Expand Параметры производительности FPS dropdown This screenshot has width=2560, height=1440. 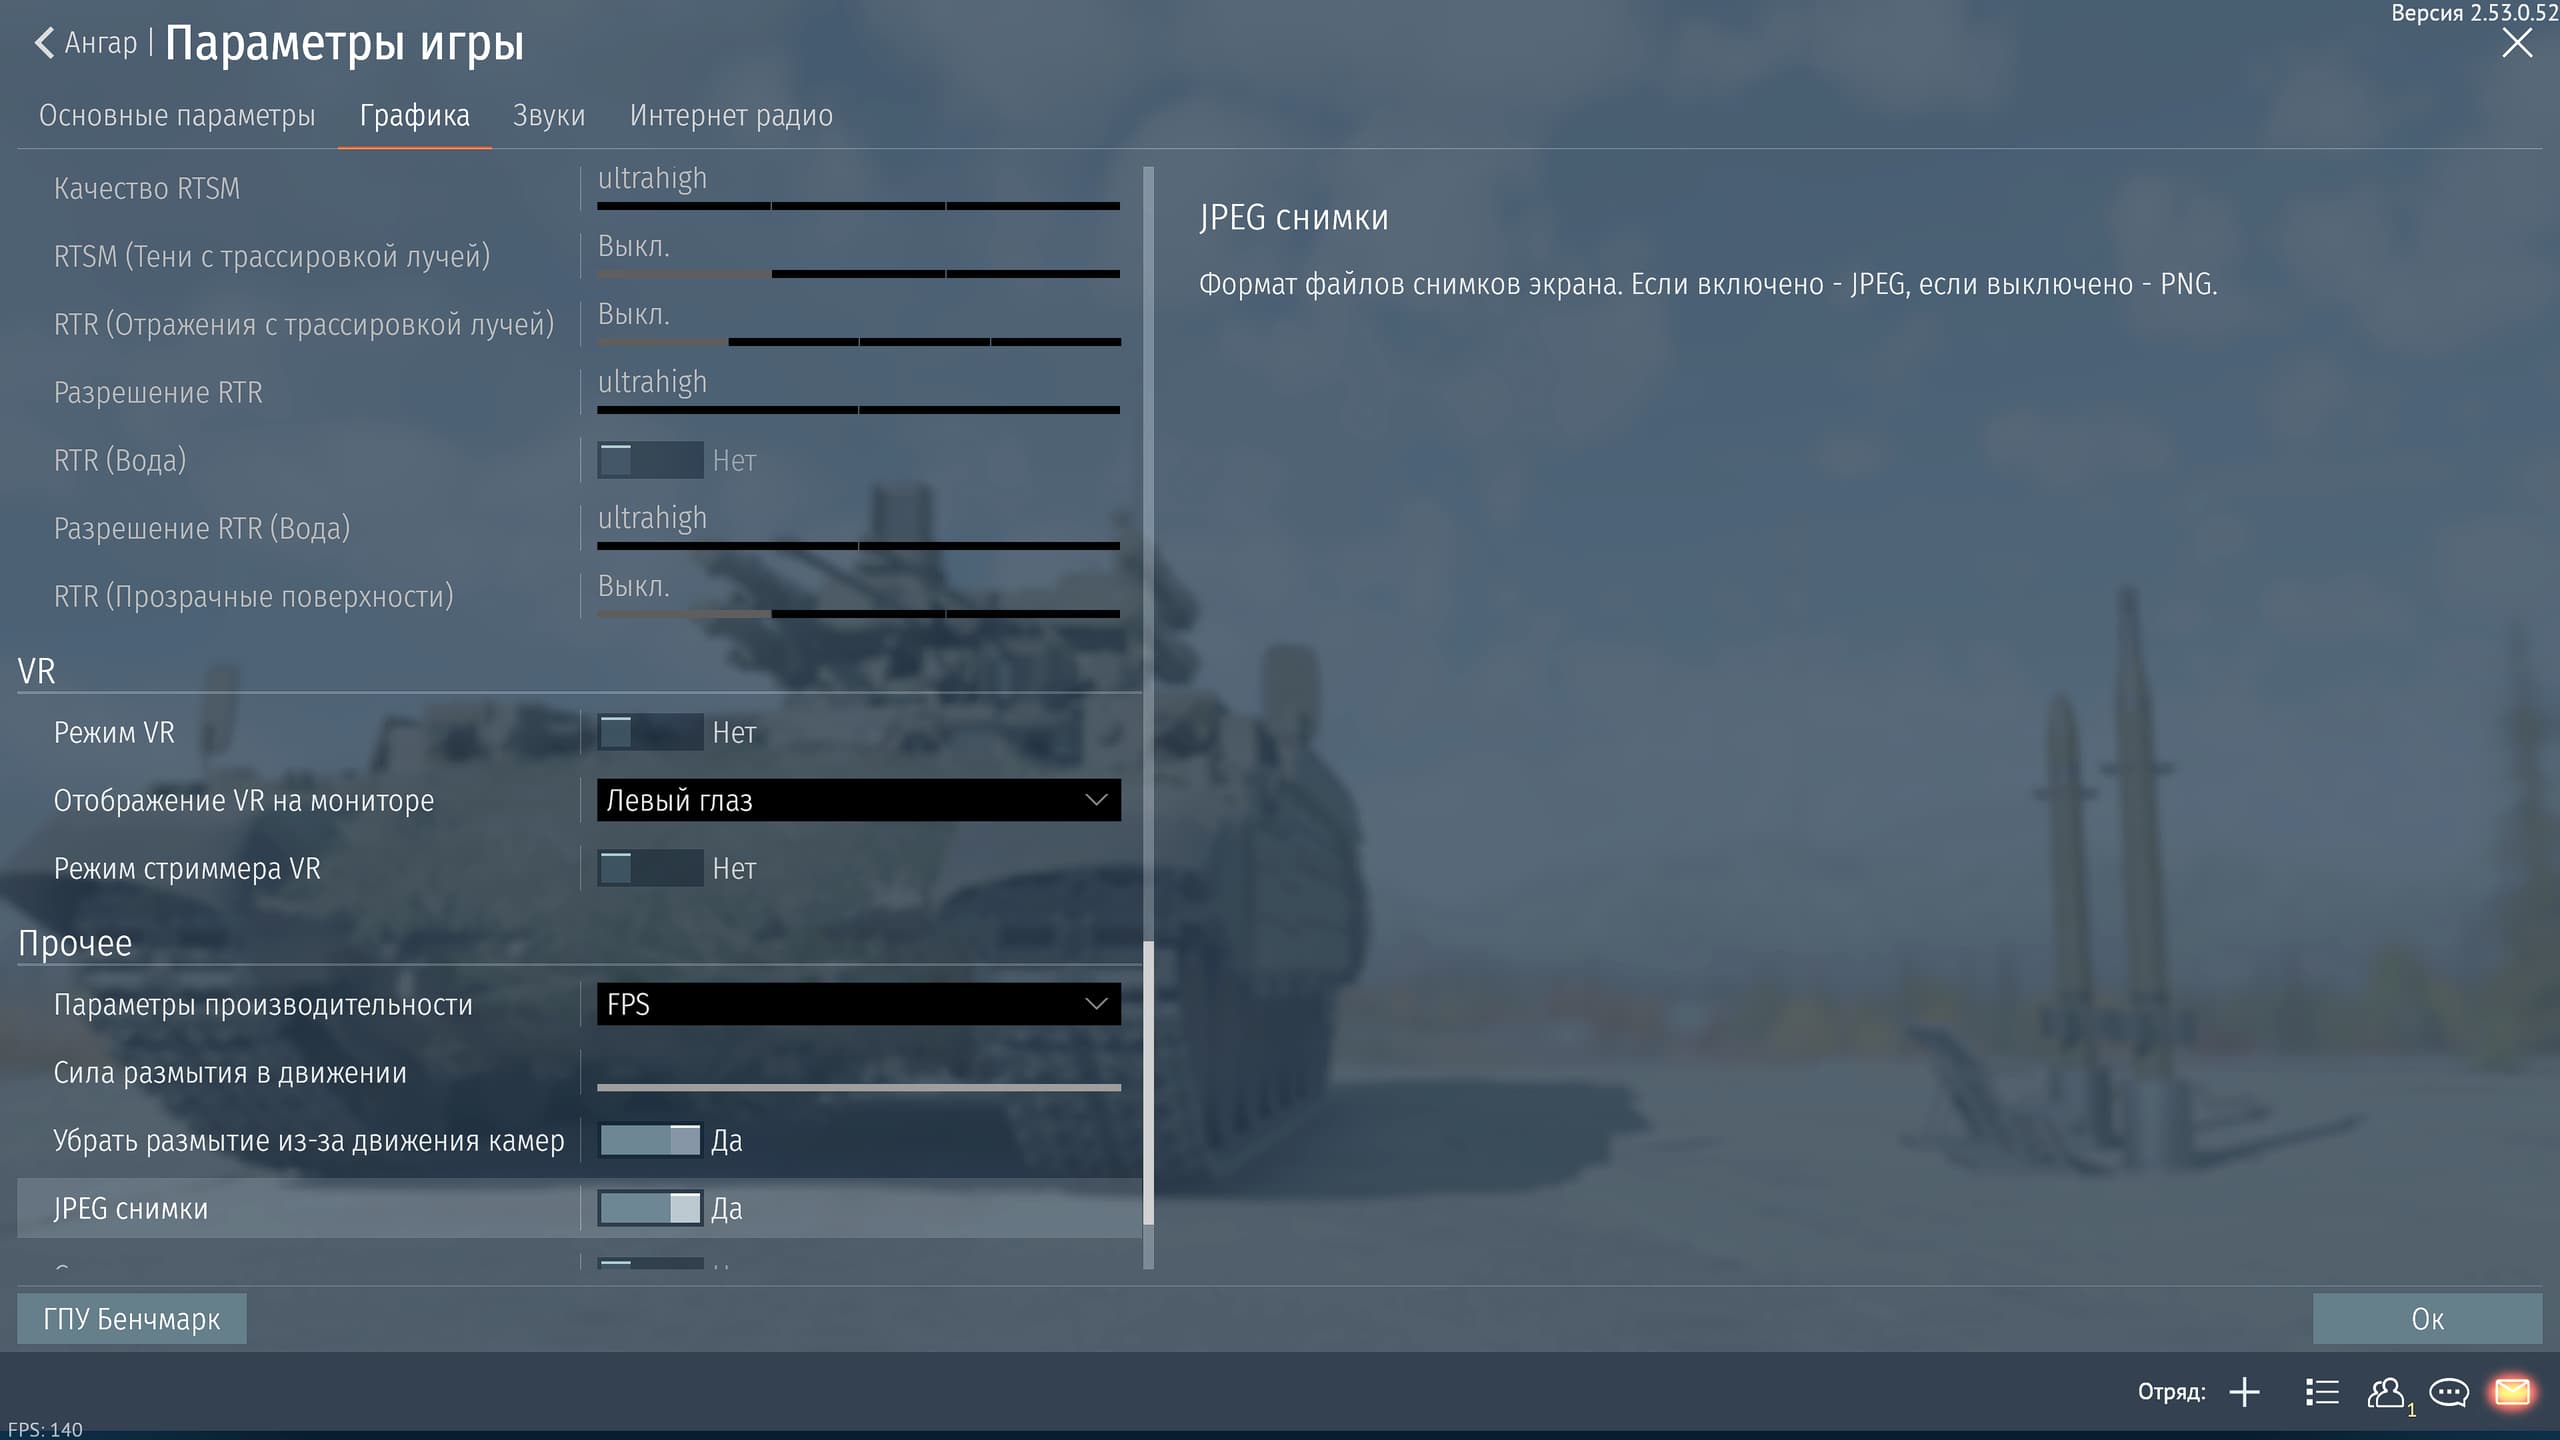[x=858, y=1004]
